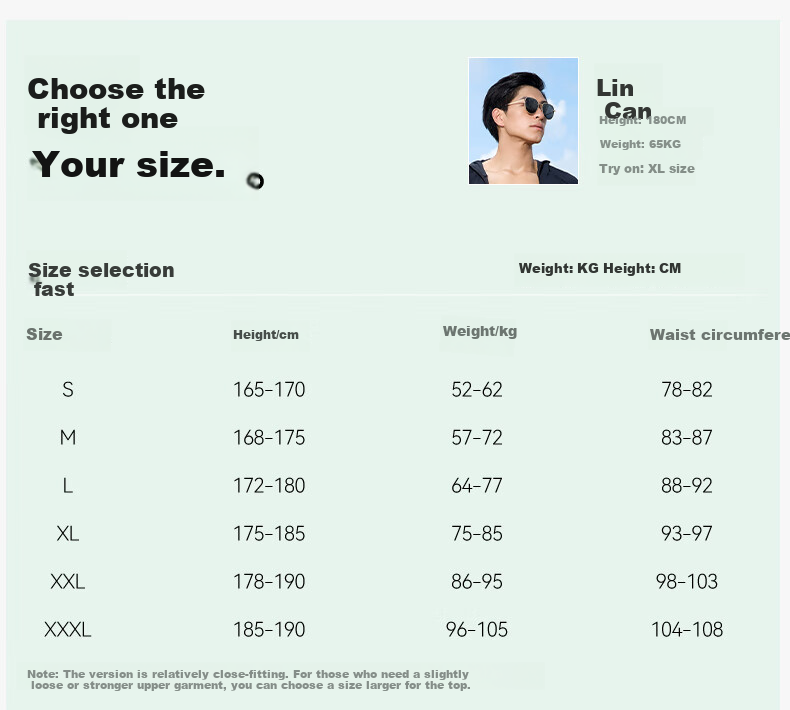Click the 'Size selection fast' heading
The image size is (790, 710).
(101, 279)
